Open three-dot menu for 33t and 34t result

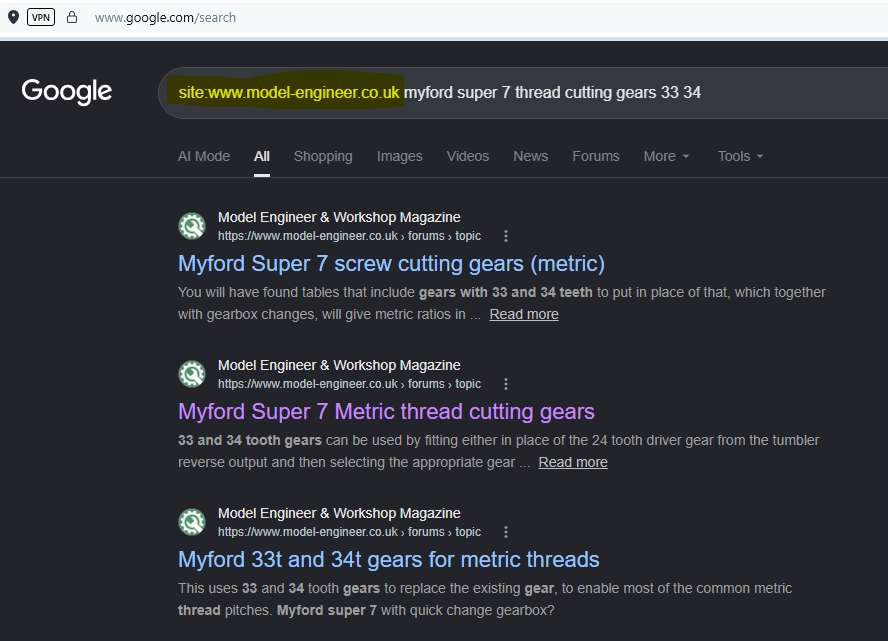(x=506, y=532)
